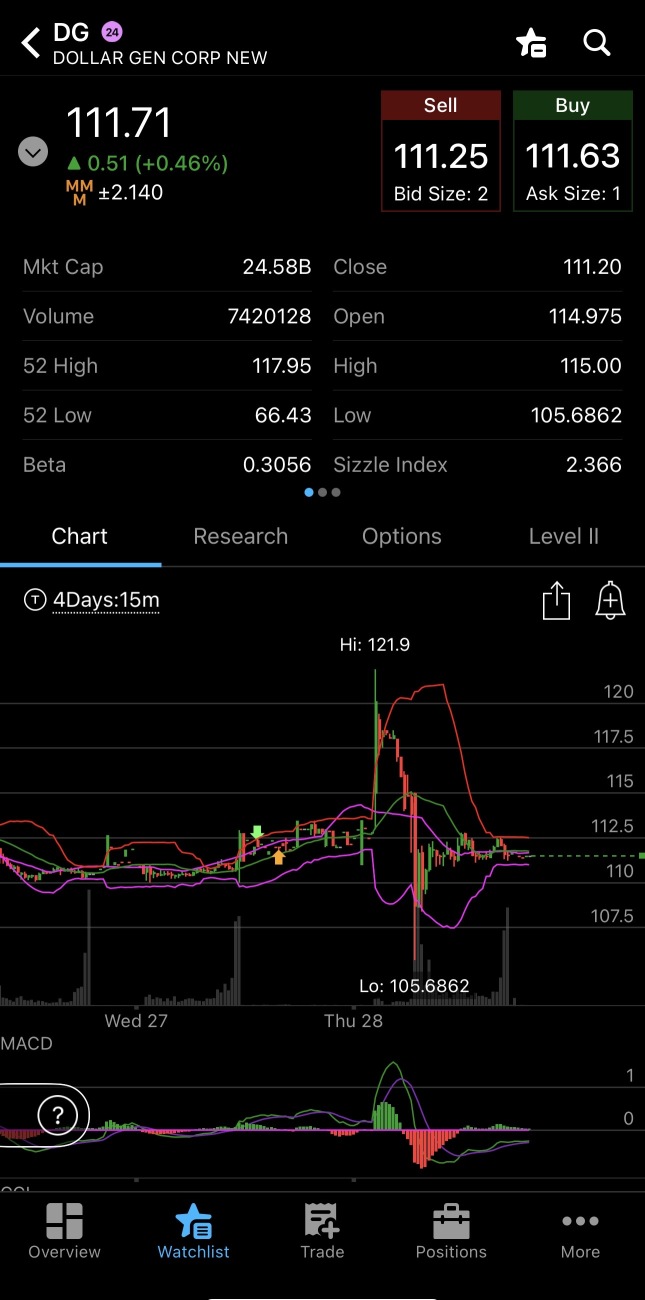The height and width of the screenshot is (1300, 645).
Task: Go to Overview in bottom navigation
Action: [64, 1231]
